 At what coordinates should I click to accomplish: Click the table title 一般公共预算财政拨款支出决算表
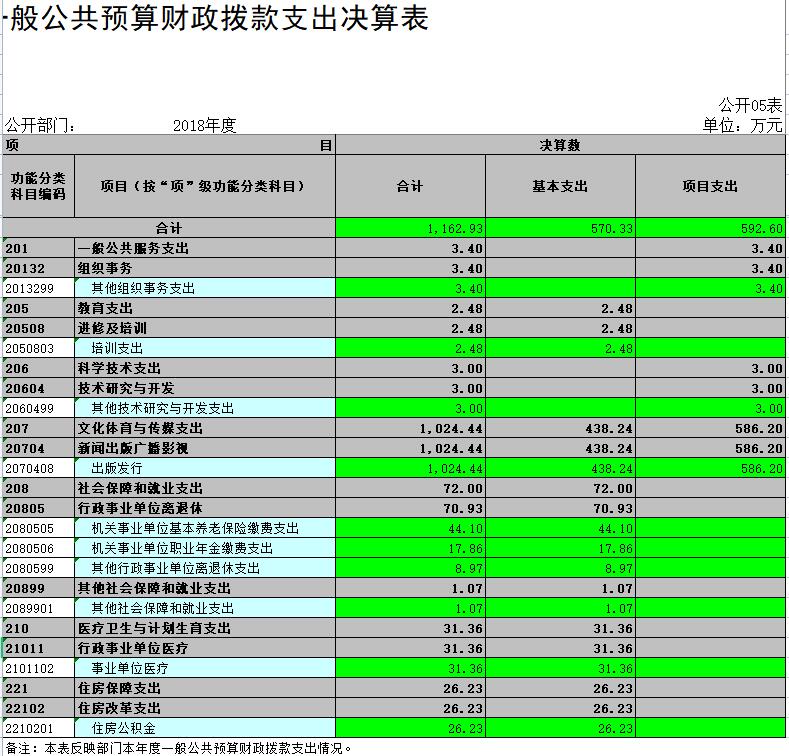[x=216, y=20]
